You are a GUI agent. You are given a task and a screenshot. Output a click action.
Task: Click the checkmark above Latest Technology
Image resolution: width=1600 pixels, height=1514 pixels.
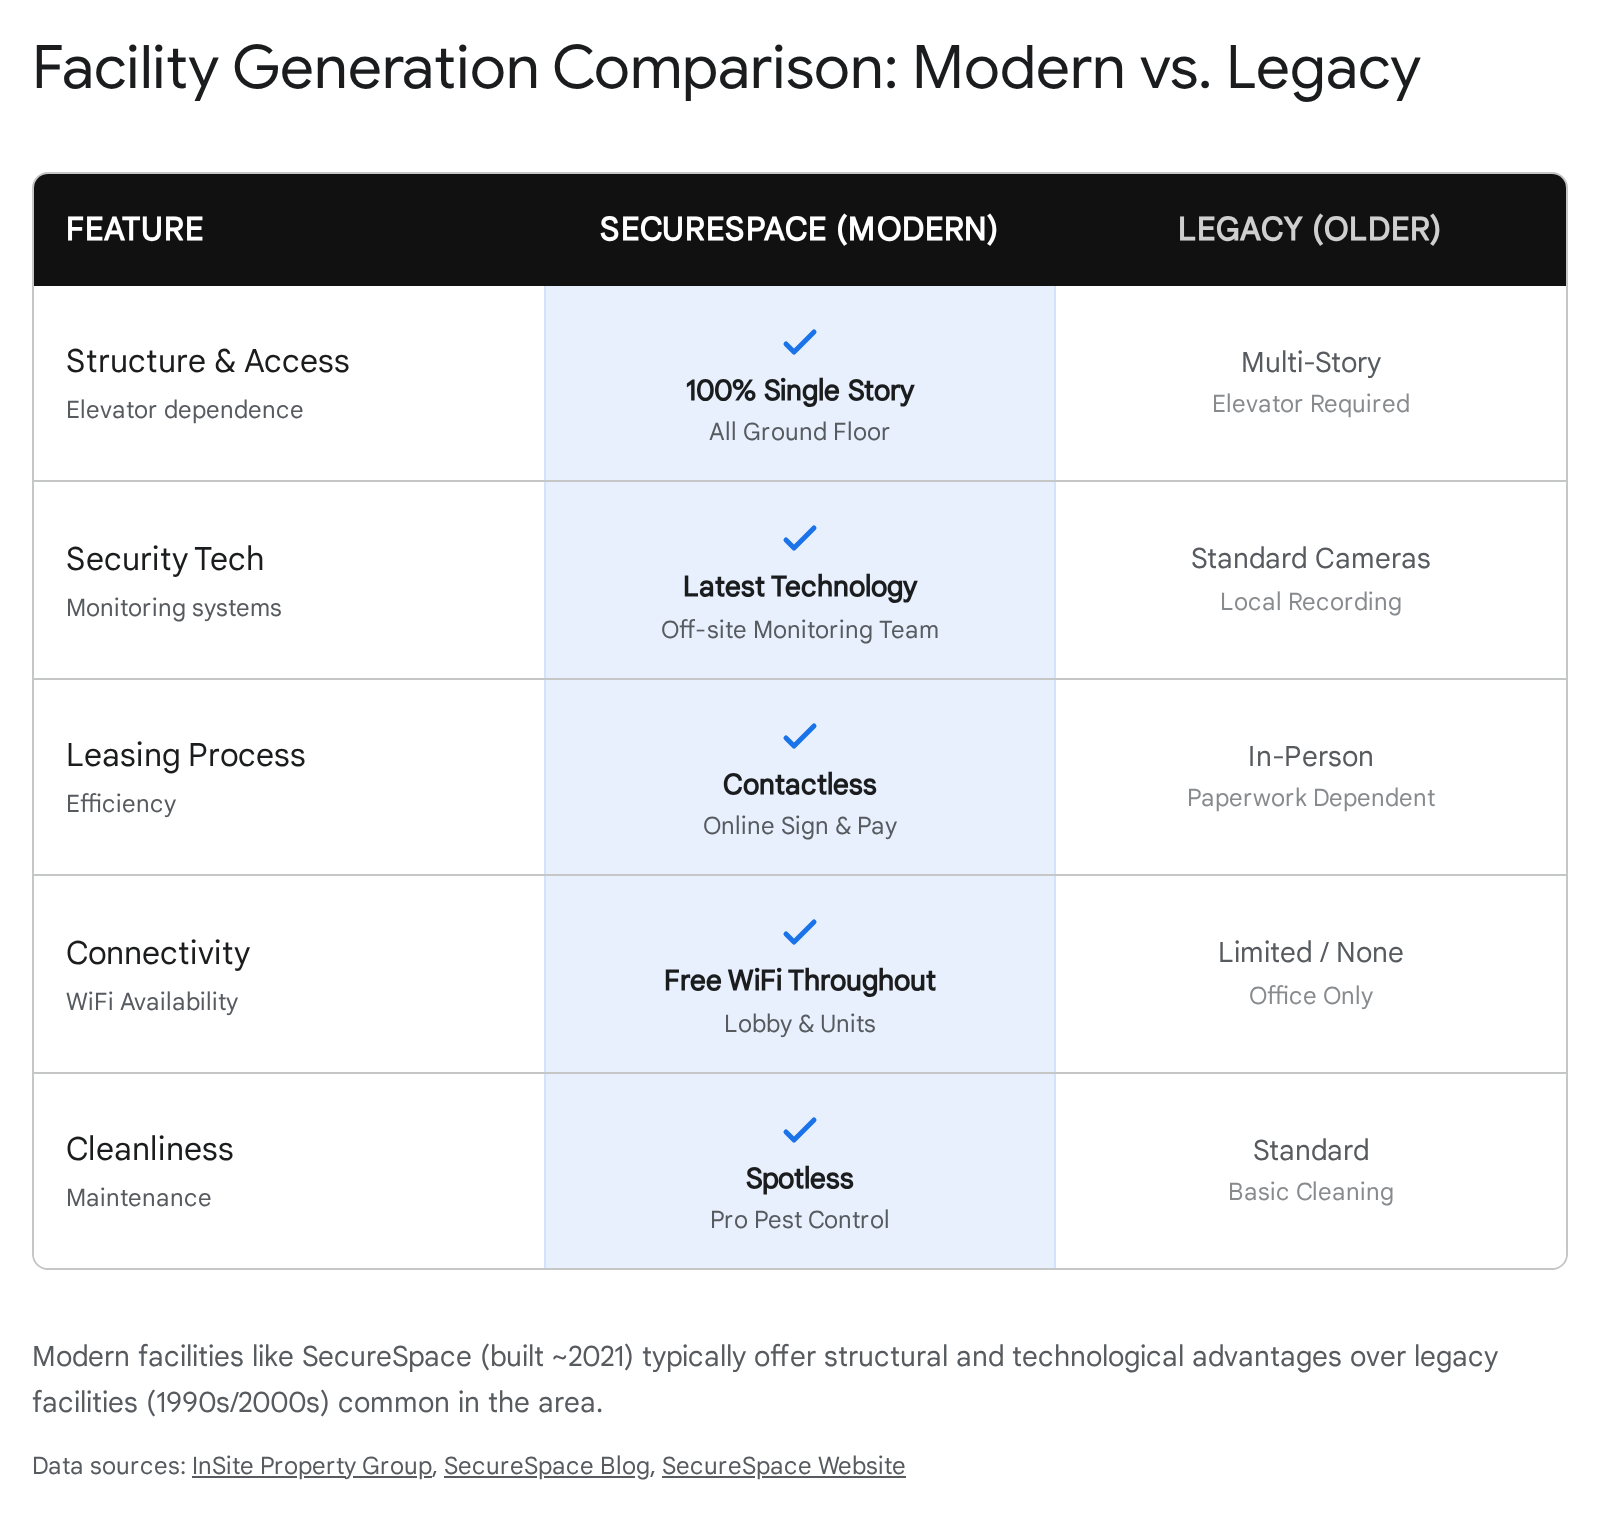click(799, 538)
